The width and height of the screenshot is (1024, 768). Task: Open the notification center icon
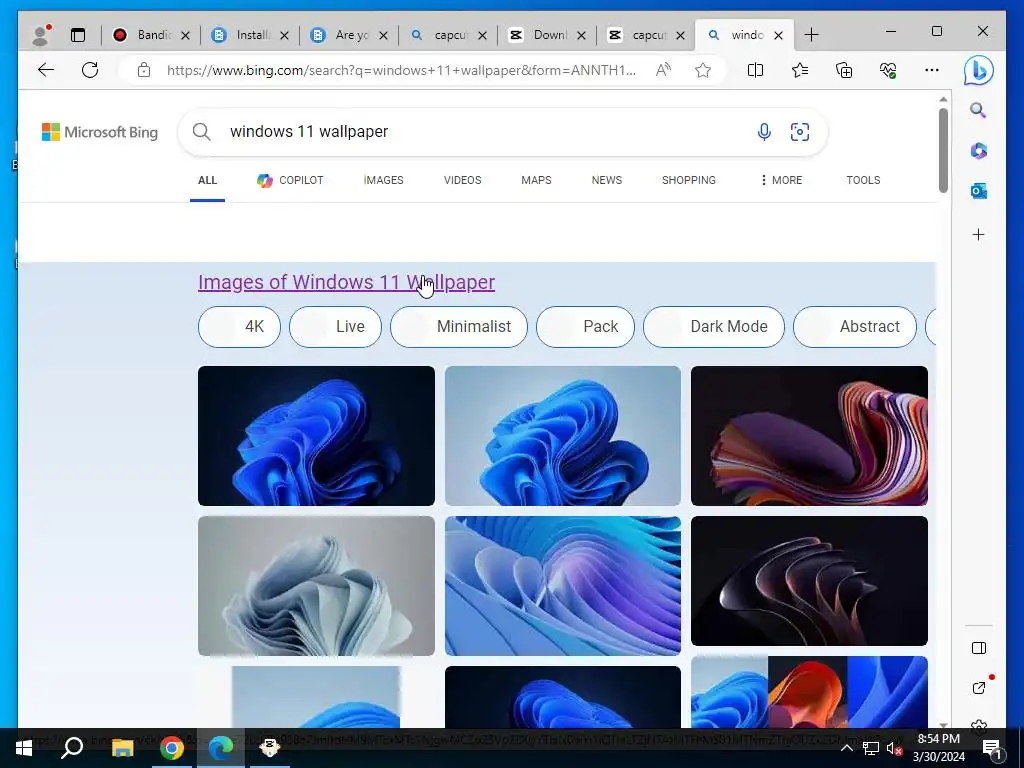pos(991,748)
